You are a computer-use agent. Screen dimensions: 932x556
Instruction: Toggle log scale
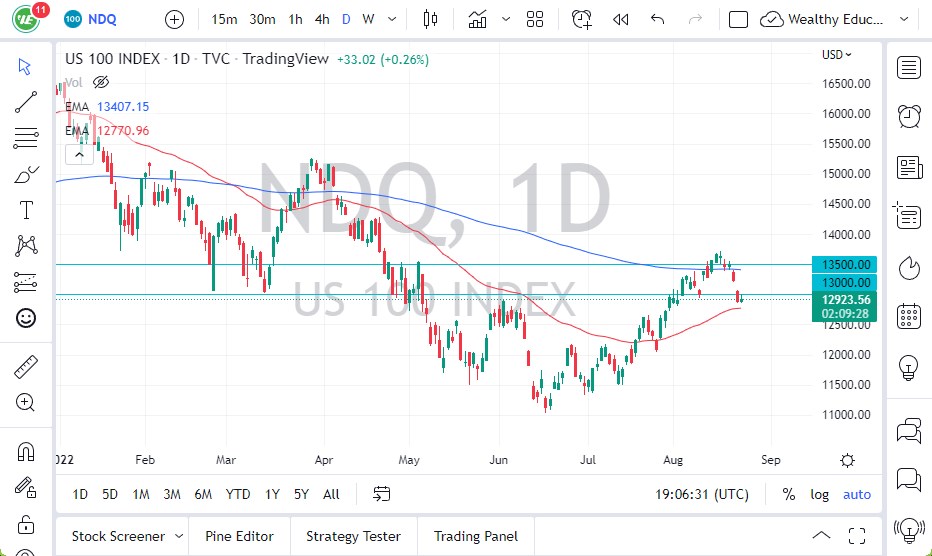point(819,494)
